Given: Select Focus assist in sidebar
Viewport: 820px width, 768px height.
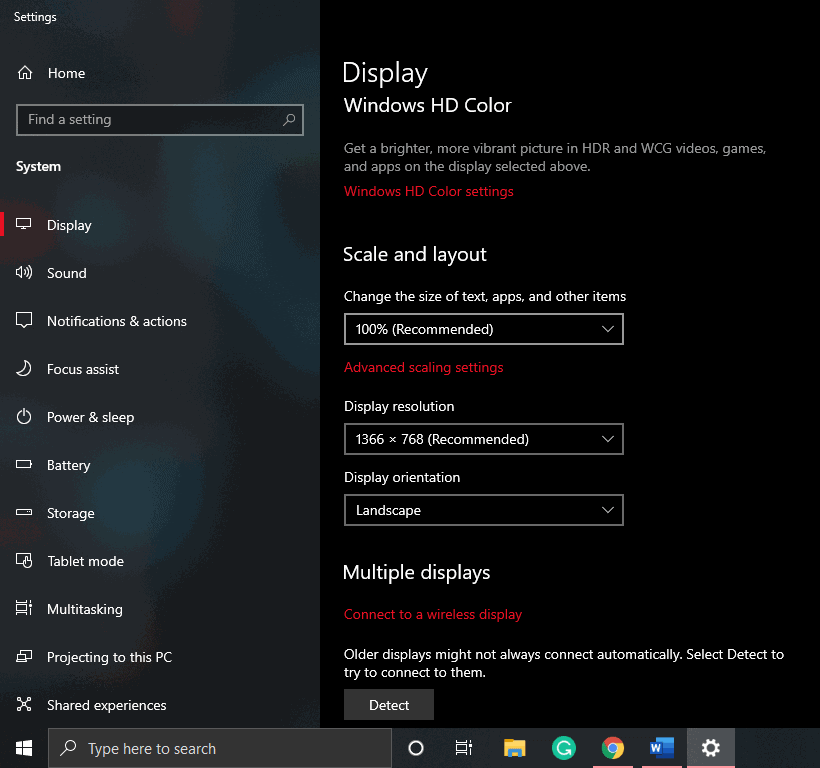Looking at the screenshot, I should tap(83, 369).
